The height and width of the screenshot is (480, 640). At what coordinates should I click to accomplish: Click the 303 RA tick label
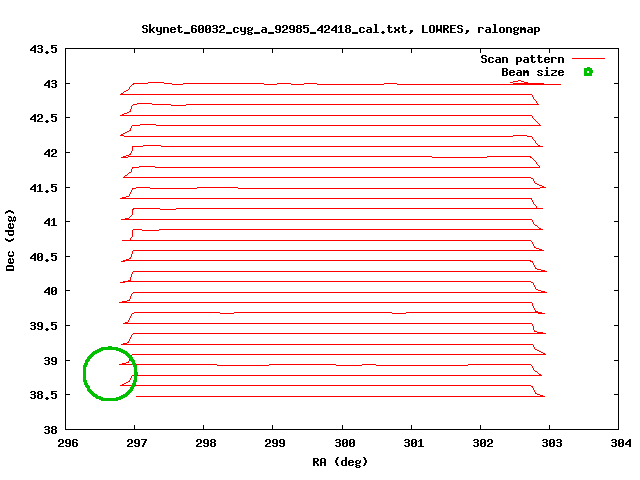tap(552, 443)
